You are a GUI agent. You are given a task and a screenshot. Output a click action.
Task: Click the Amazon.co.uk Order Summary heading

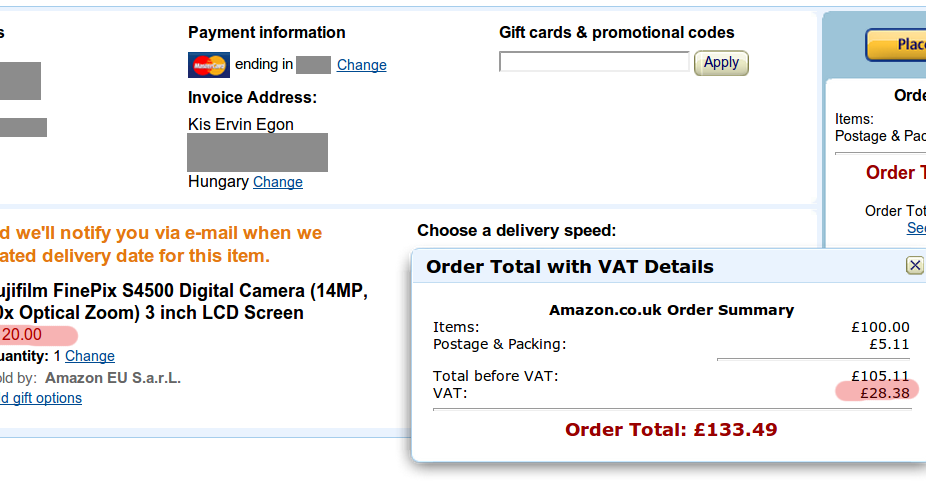671,310
